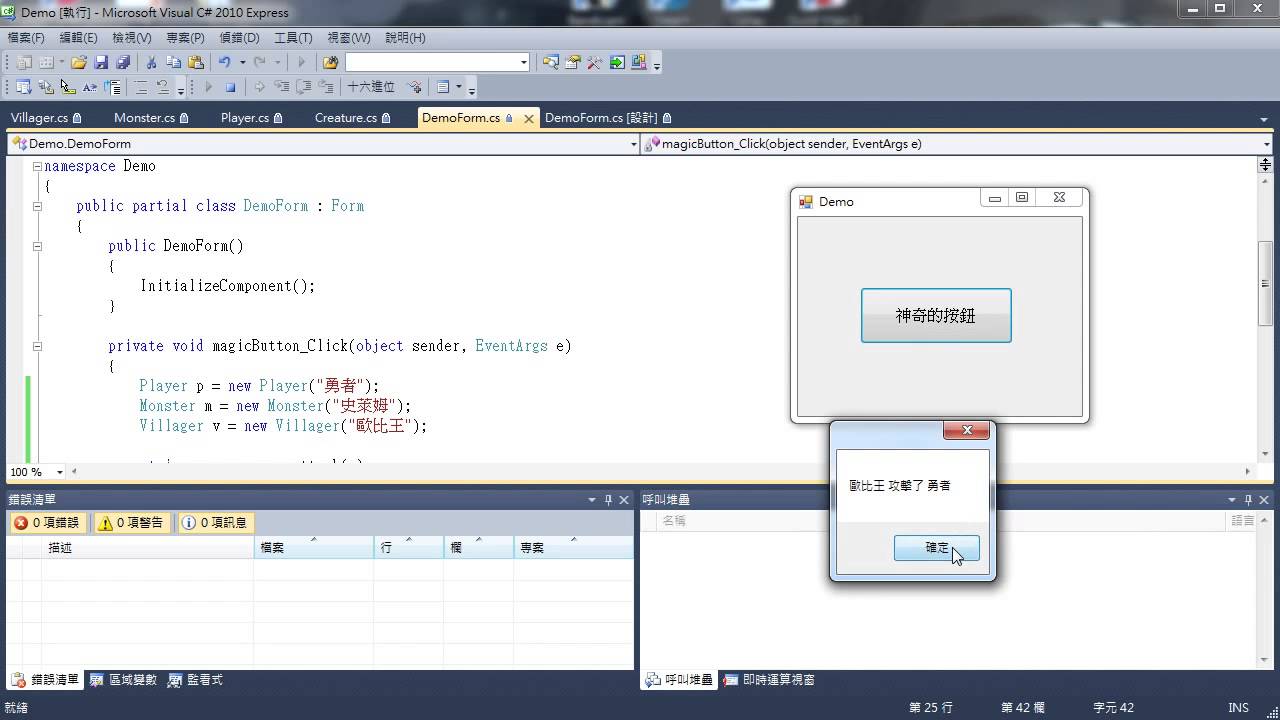Open the 100 % zoom dropdown
Screen dimensions: 1280x720
pyautogui.click(x=60, y=472)
